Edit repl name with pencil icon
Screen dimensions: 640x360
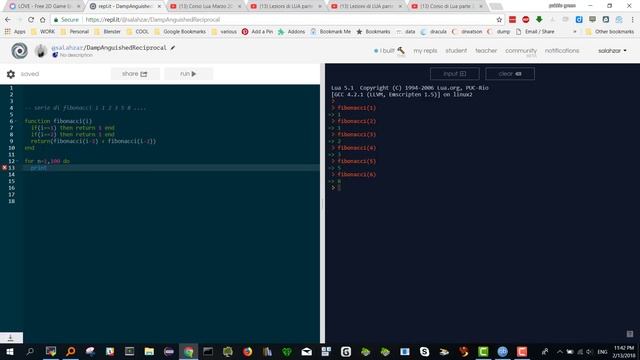[x=173, y=48]
